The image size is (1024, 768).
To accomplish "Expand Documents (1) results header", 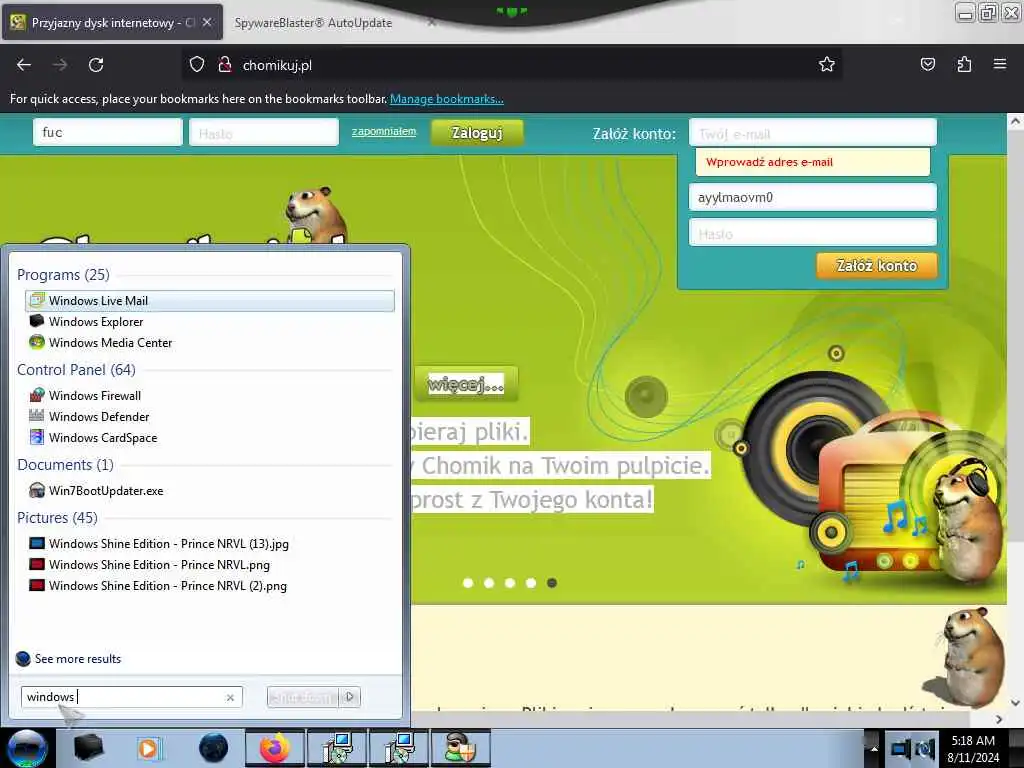I will (x=65, y=464).
